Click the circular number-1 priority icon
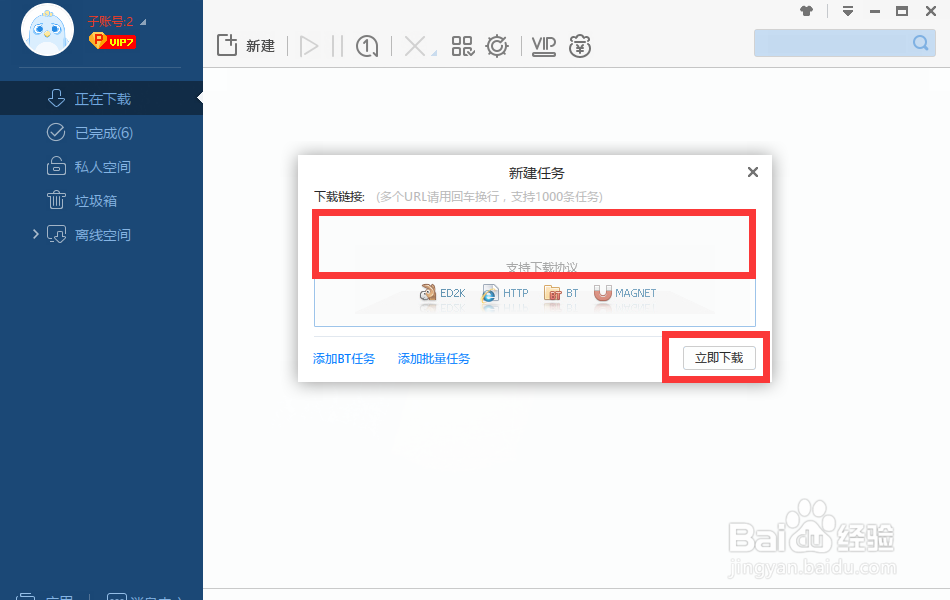The image size is (950, 600). point(367,46)
